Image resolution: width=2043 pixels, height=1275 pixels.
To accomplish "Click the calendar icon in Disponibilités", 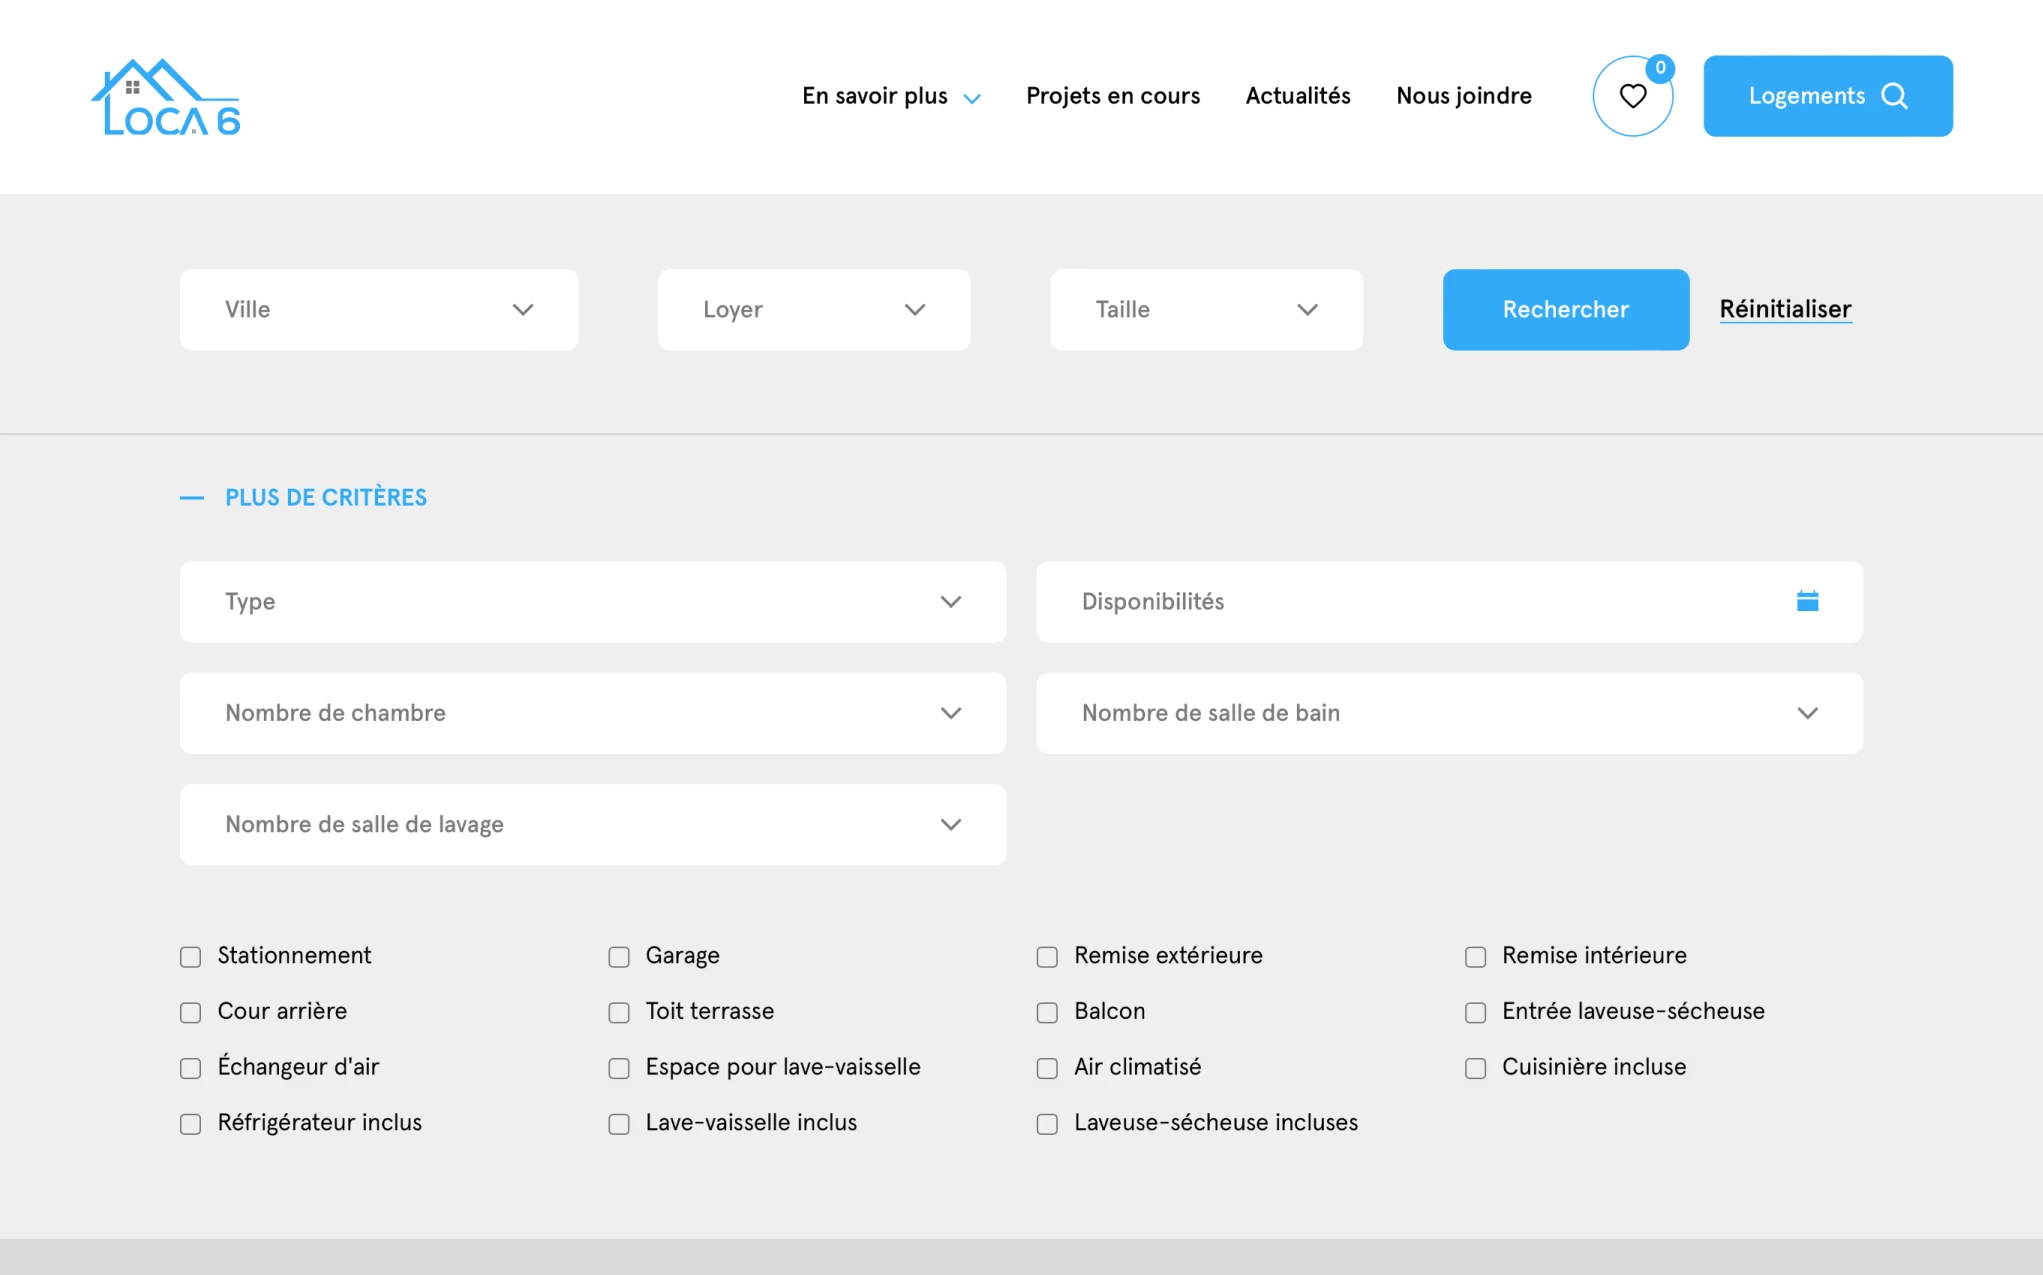I will (1807, 601).
